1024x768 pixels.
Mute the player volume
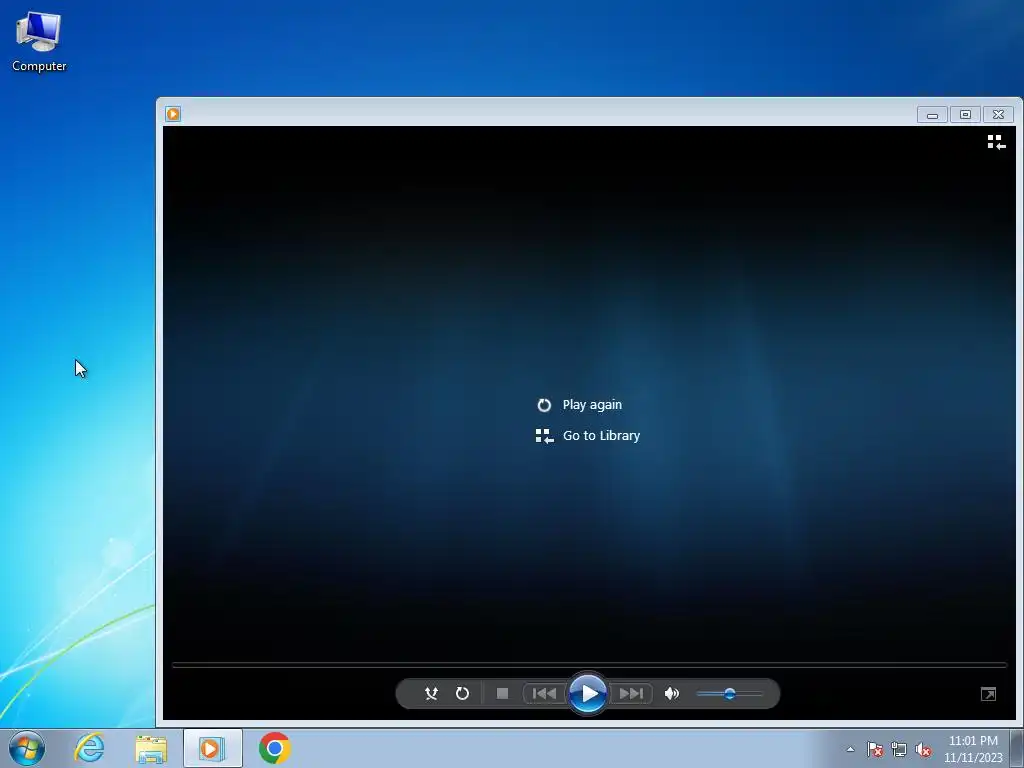(x=671, y=694)
